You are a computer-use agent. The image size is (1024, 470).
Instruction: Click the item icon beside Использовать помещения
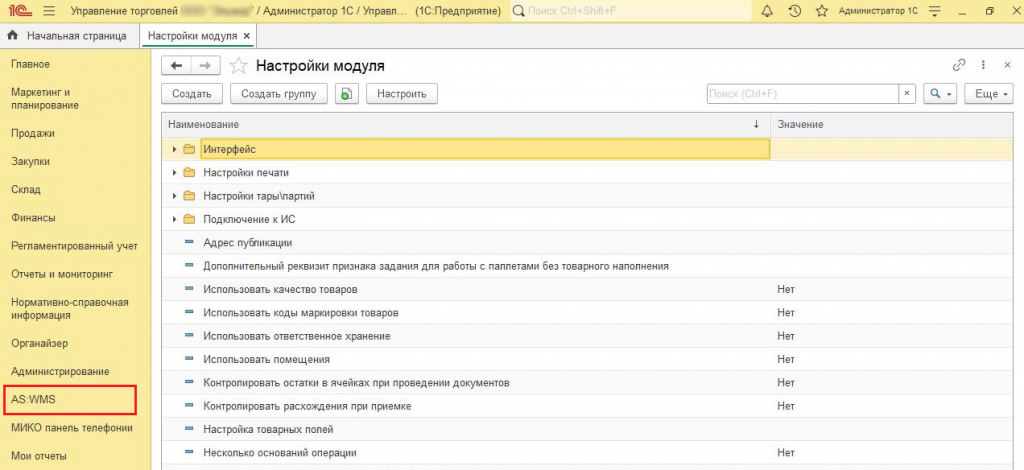pyautogui.click(x=189, y=359)
